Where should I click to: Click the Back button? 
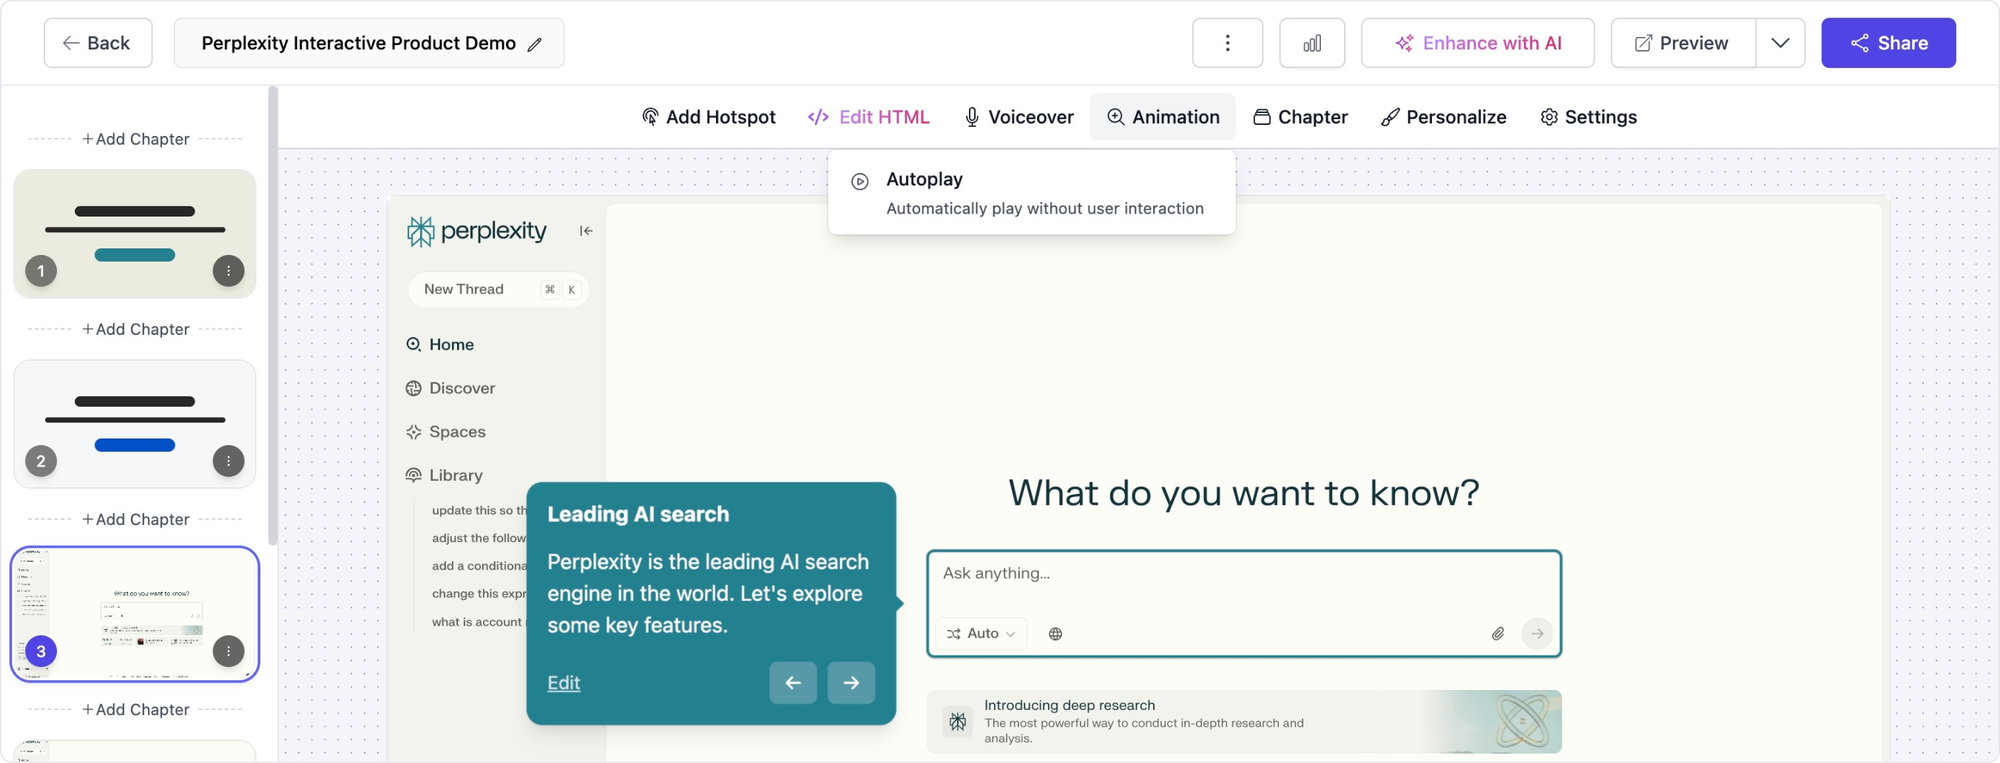point(98,43)
